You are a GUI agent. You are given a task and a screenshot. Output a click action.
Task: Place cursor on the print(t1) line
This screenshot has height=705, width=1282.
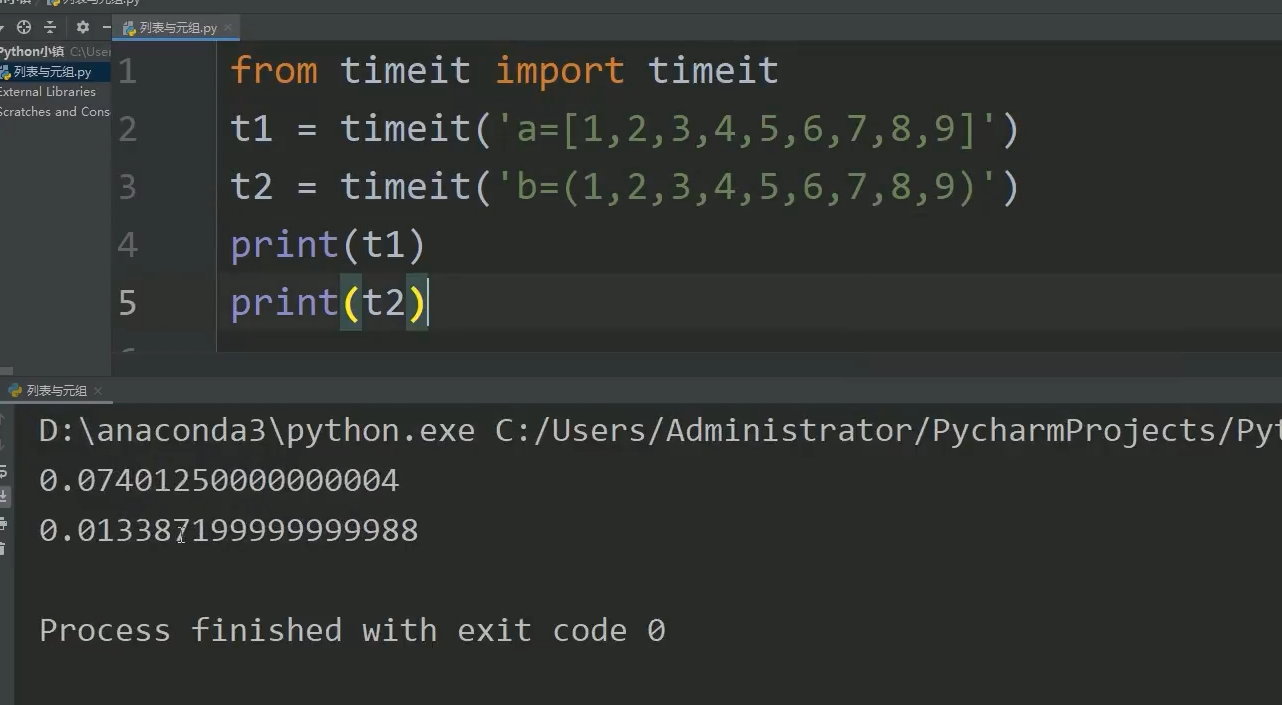[x=326, y=244]
